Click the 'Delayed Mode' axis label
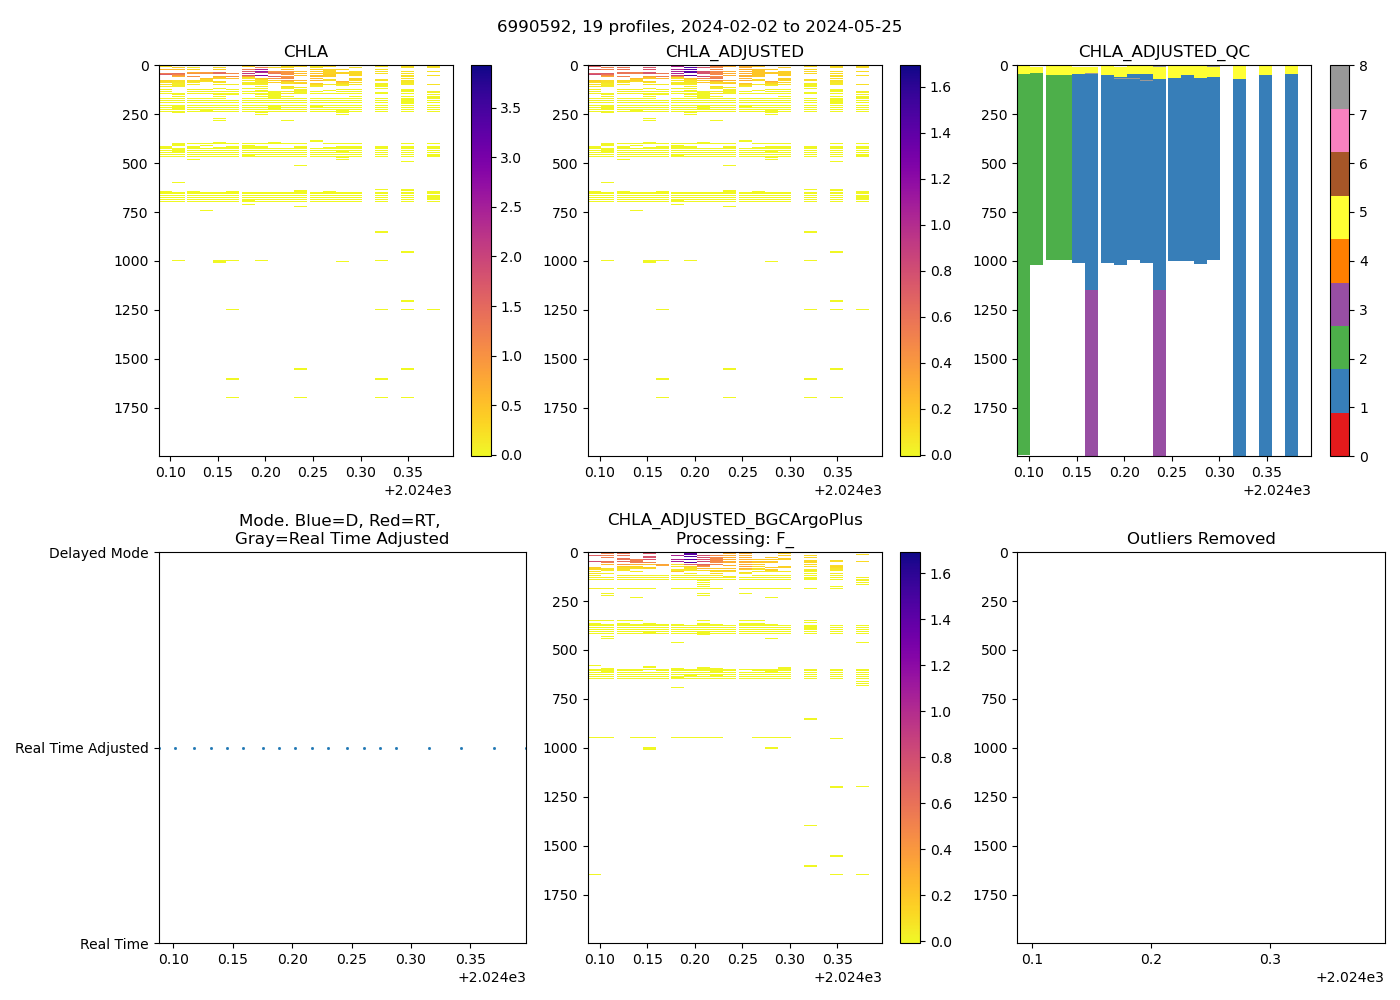1400x1000 pixels. pos(98,553)
